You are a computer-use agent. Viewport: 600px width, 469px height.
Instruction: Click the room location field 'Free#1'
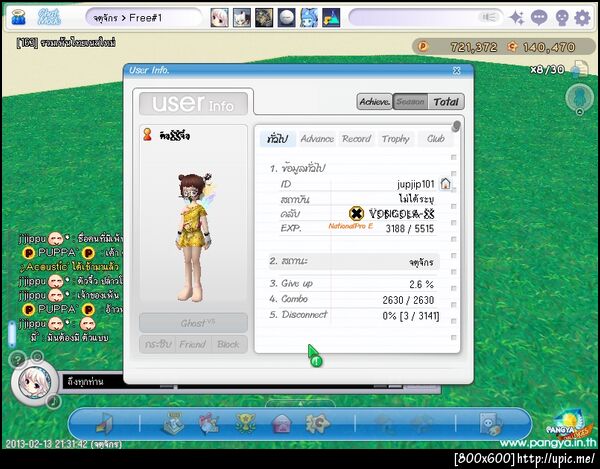pyautogui.click(x=143, y=18)
